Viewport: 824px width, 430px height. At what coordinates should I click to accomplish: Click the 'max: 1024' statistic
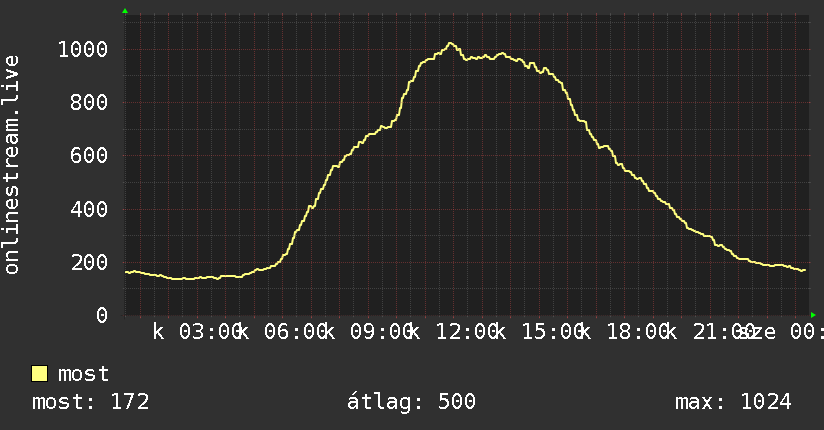(733, 402)
